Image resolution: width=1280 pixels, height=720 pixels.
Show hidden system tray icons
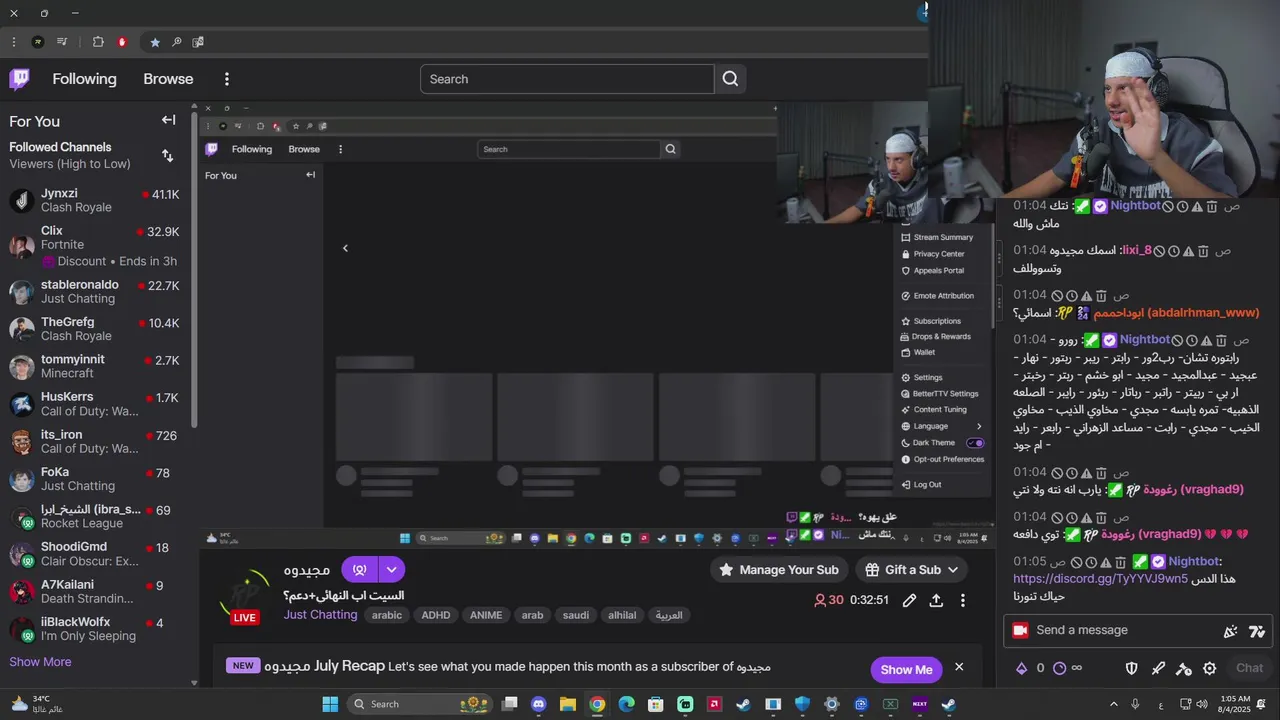click(x=1114, y=704)
